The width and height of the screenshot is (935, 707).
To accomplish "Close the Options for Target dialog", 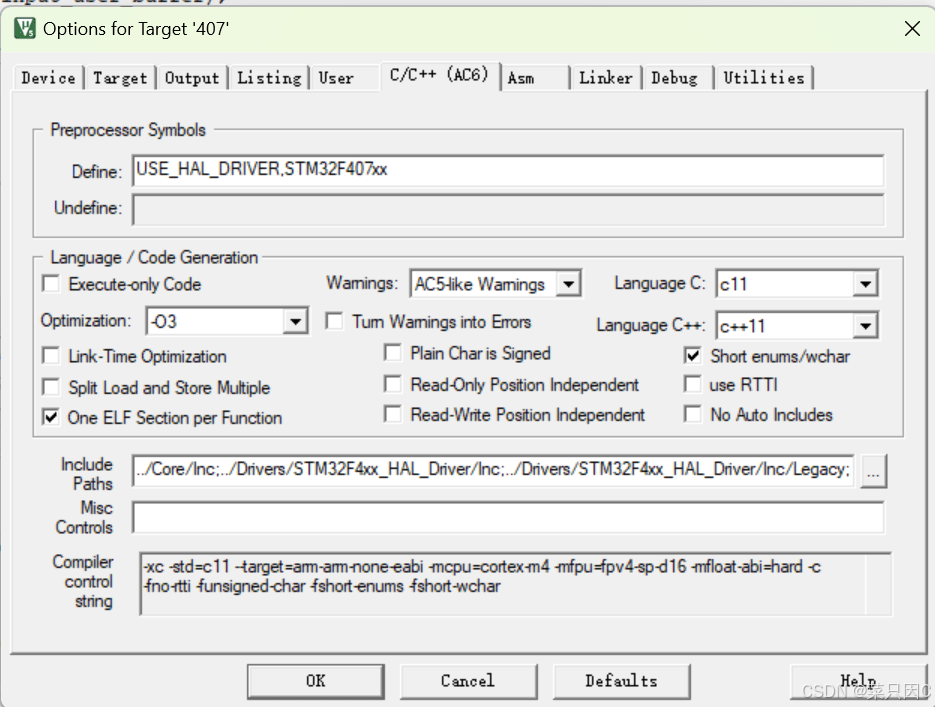I will tap(911, 29).
